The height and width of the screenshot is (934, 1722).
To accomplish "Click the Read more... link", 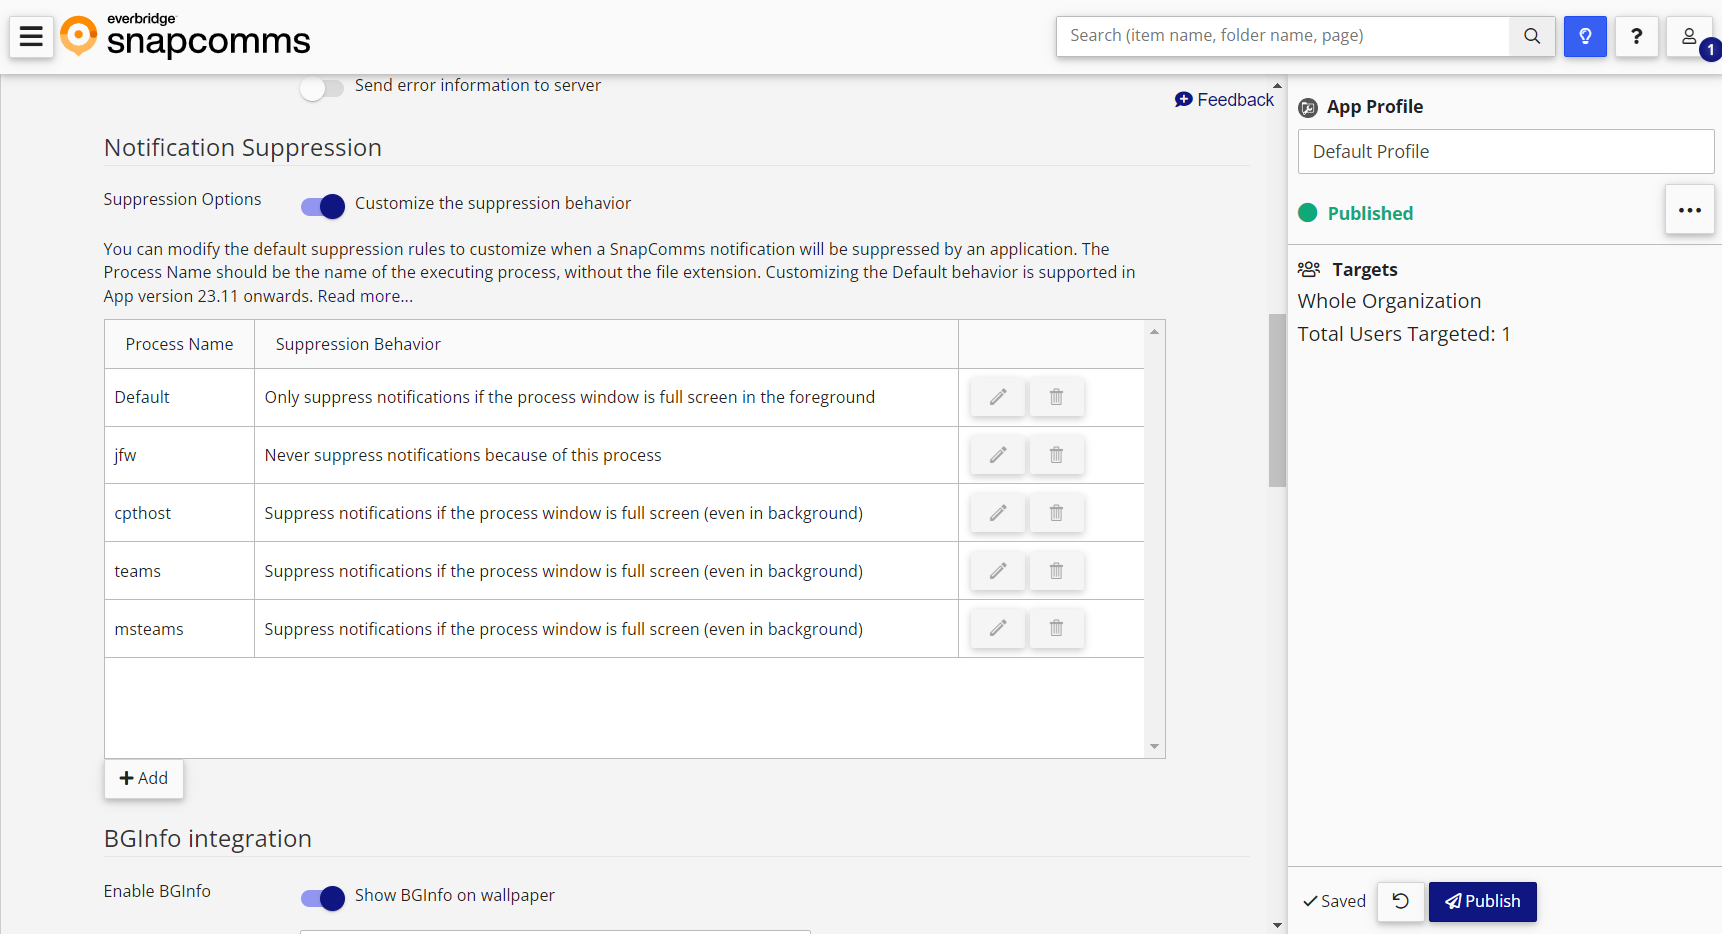I will click(365, 296).
